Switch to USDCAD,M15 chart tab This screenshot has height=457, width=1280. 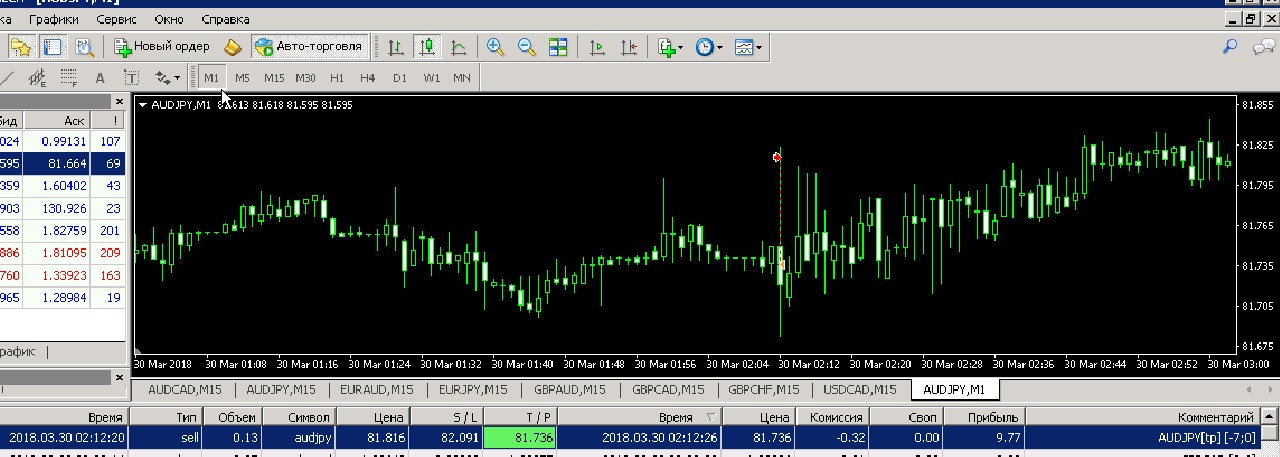(x=860, y=390)
